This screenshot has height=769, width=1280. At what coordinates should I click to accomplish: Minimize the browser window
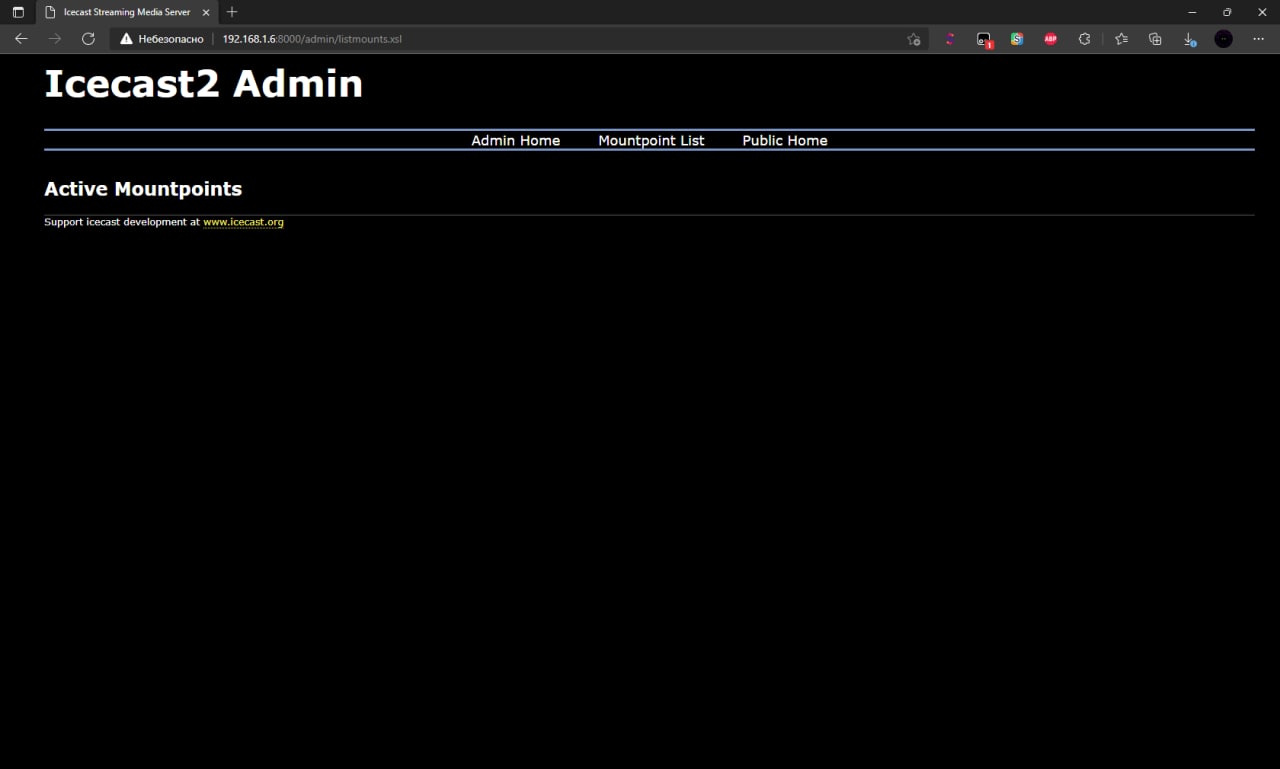click(1192, 12)
